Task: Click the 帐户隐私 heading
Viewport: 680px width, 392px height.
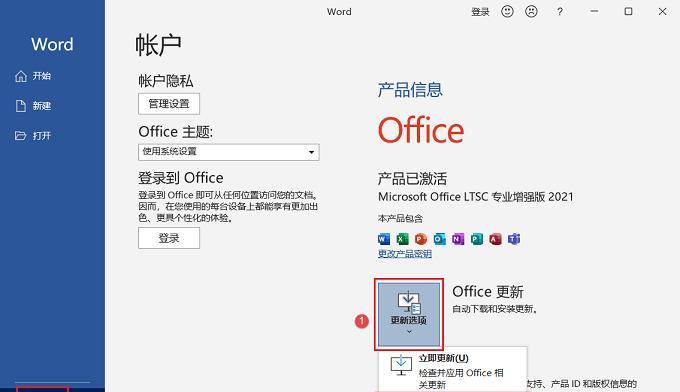Action: pyautogui.click(x=166, y=81)
